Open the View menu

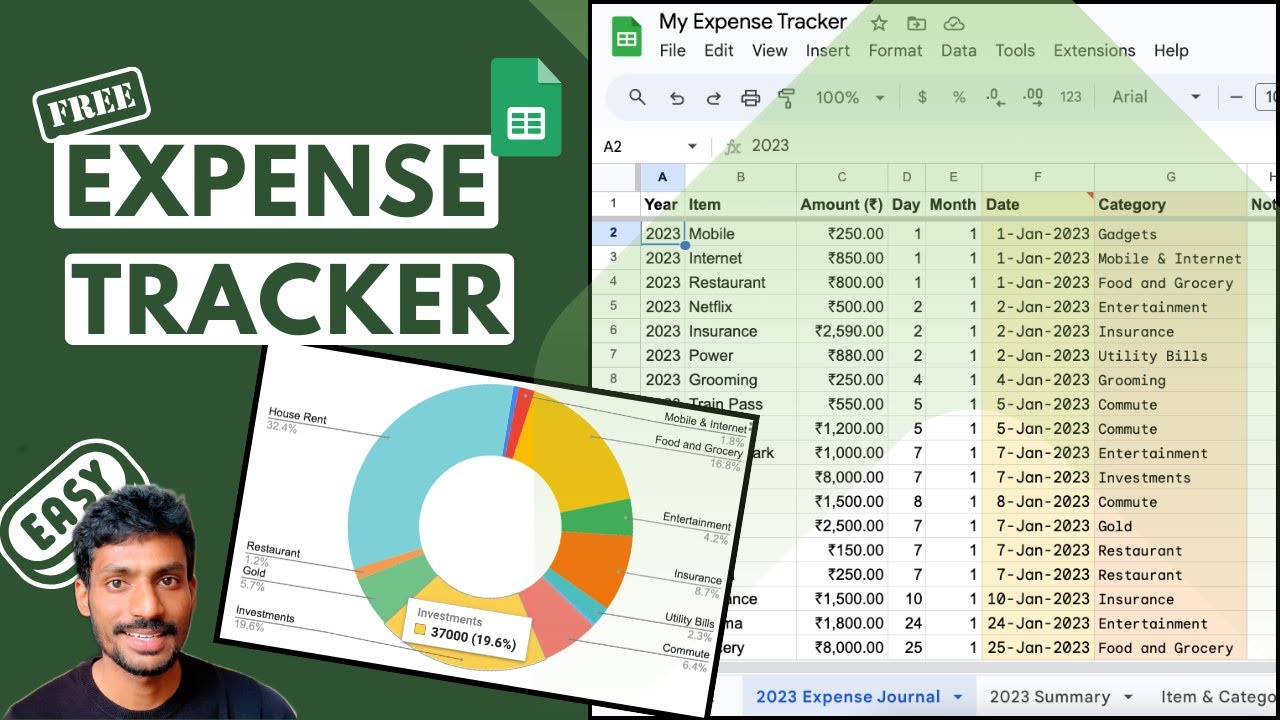coord(770,50)
